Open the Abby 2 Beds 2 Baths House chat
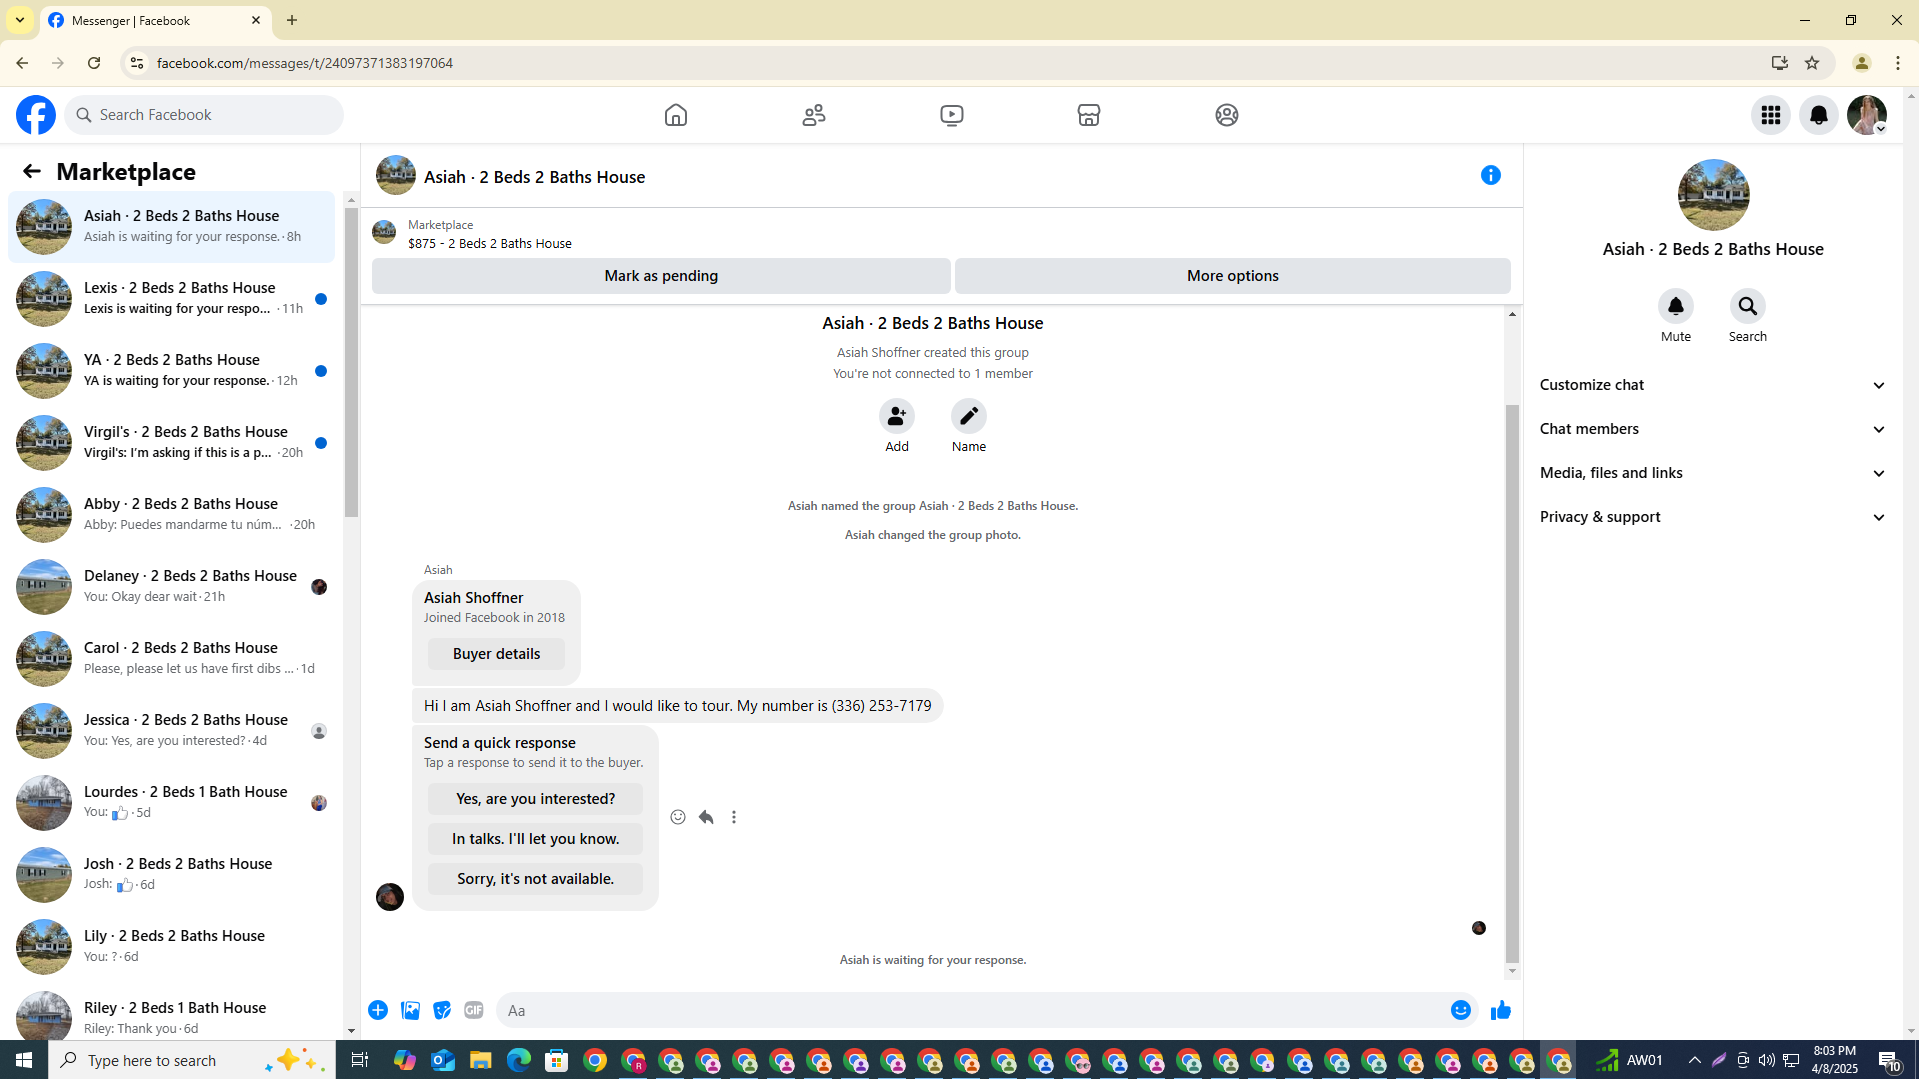This screenshot has height=1079, width=1919. tap(171, 515)
